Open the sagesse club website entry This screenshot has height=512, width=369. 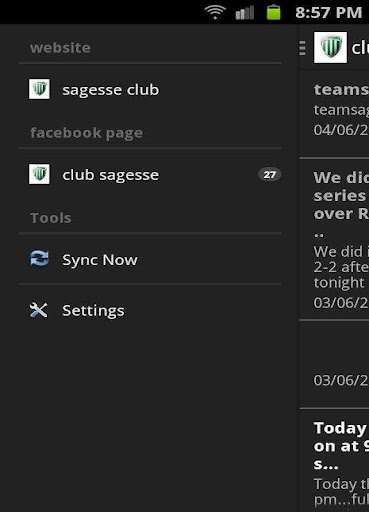click(x=150, y=89)
